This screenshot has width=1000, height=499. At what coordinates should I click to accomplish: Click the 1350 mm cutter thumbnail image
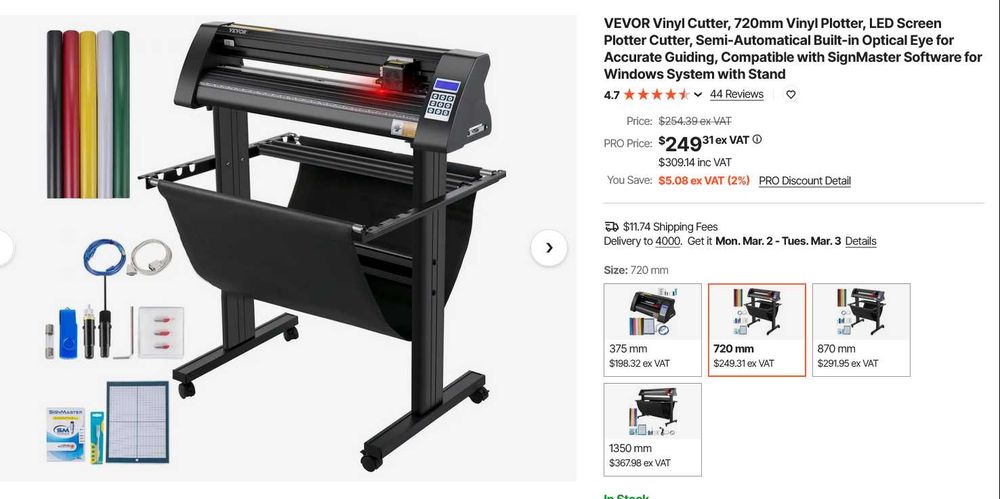click(652, 412)
